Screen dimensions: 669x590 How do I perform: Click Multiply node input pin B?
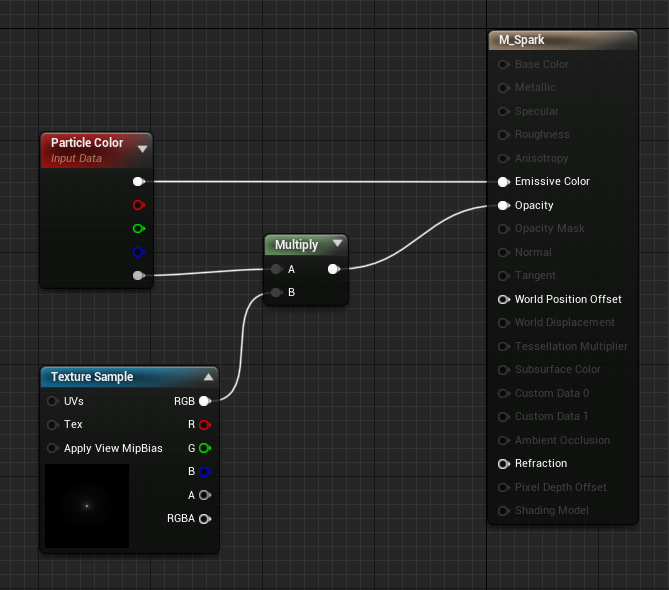click(x=276, y=292)
